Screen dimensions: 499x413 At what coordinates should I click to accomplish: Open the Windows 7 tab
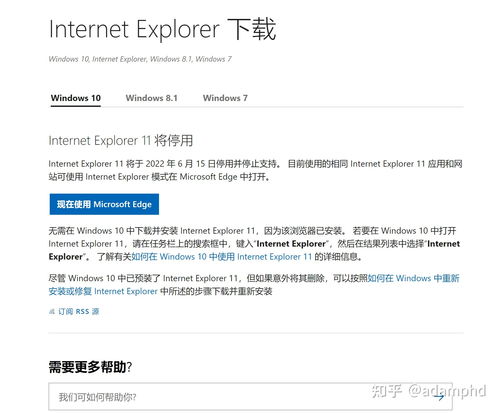tap(225, 98)
